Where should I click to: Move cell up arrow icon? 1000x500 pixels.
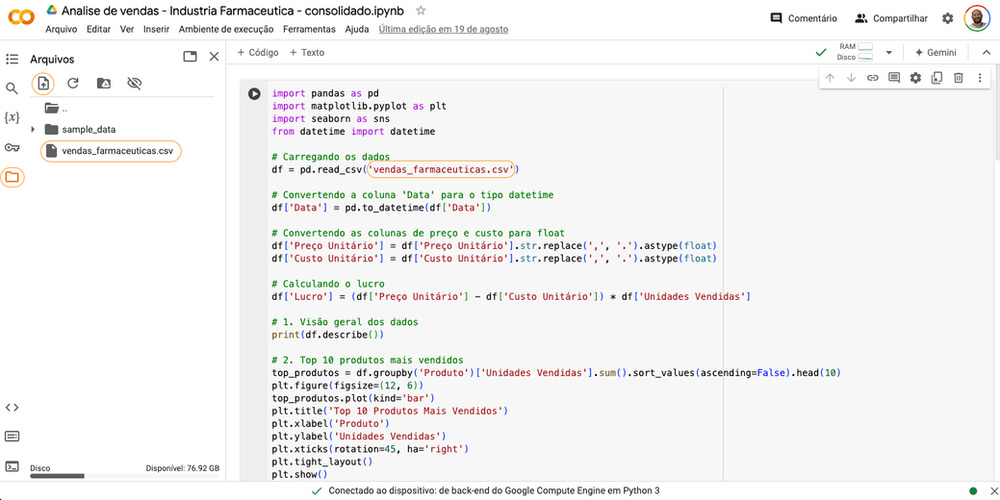(x=830, y=78)
